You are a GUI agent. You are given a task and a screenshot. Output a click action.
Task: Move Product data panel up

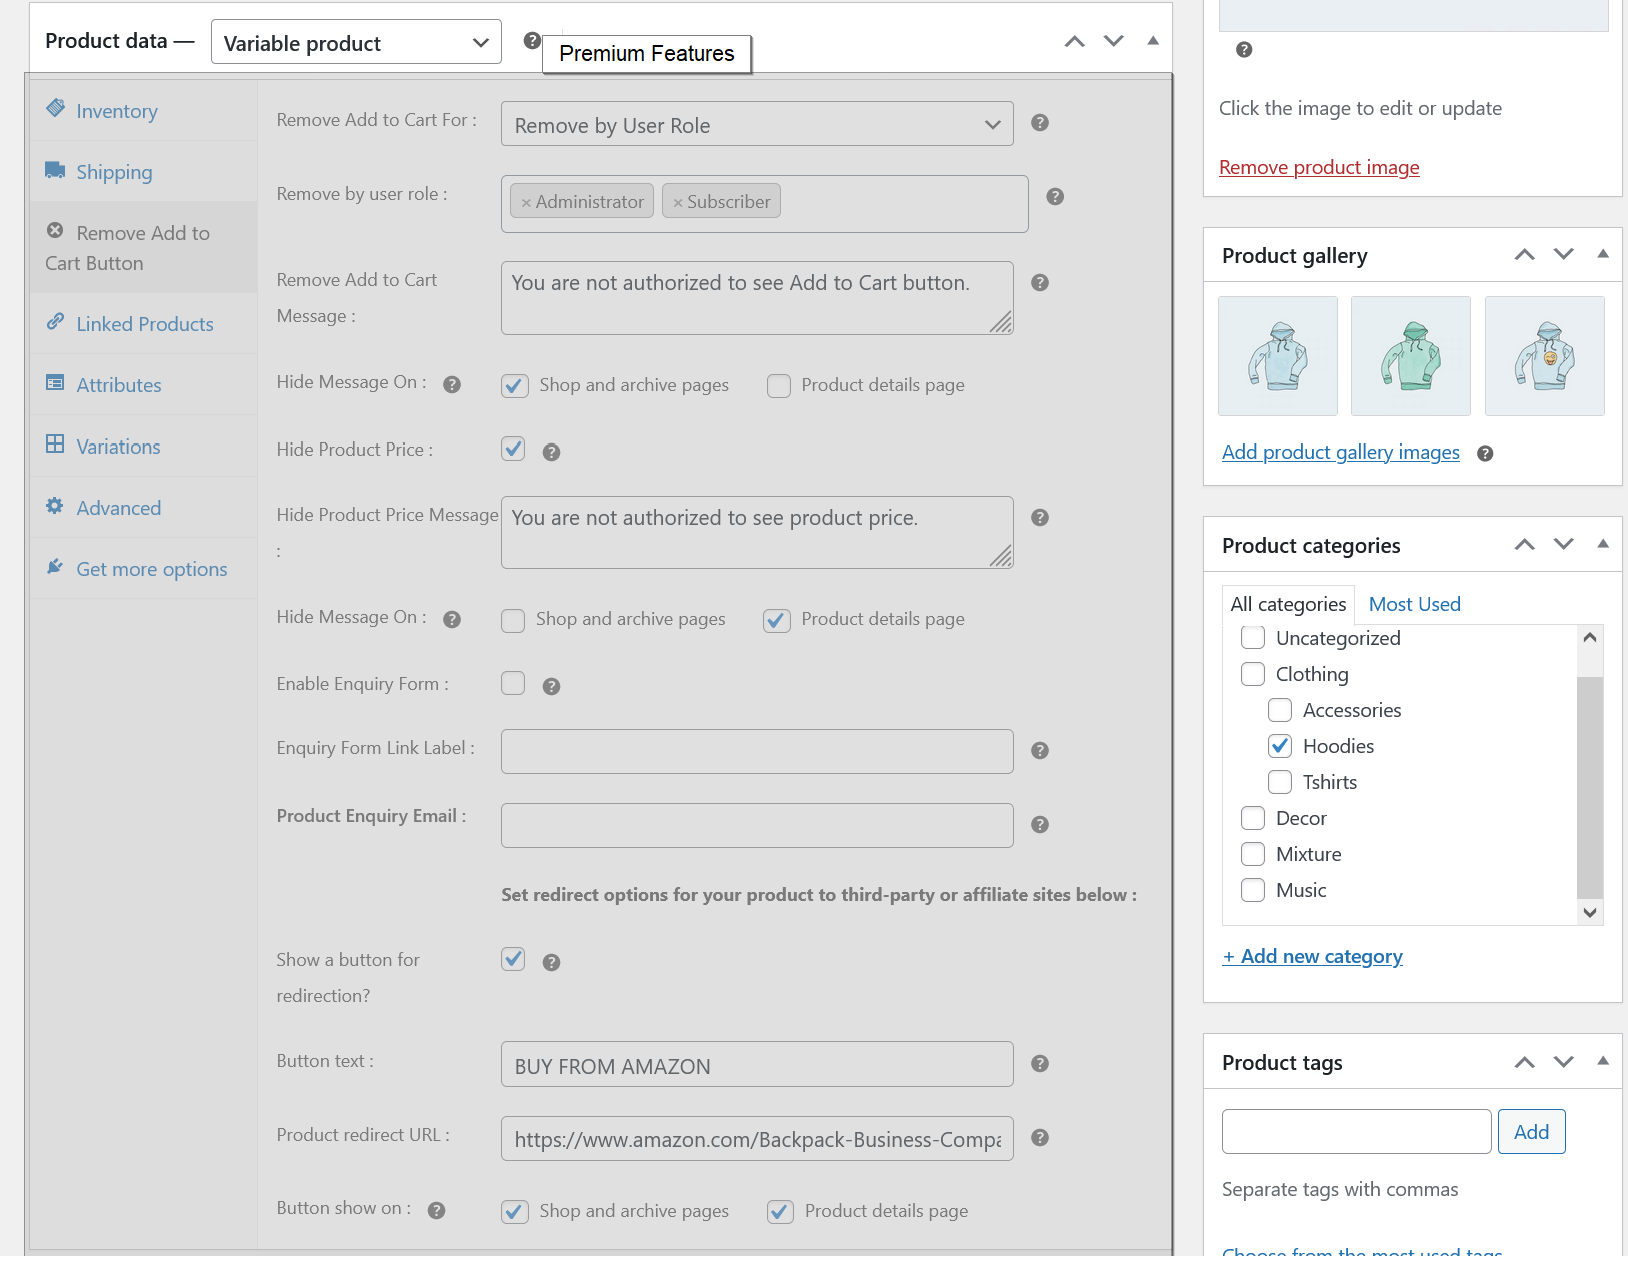[1074, 41]
